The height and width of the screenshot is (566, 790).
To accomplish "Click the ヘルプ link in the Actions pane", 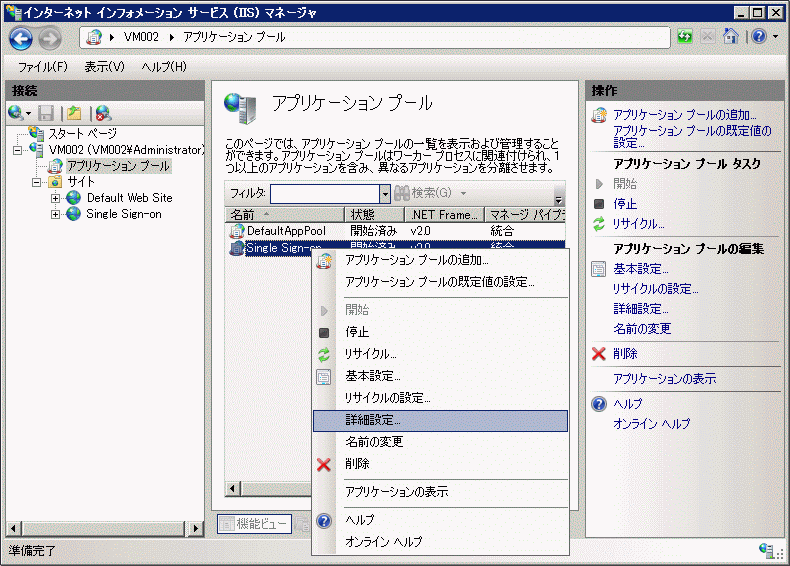I will (x=628, y=404).
